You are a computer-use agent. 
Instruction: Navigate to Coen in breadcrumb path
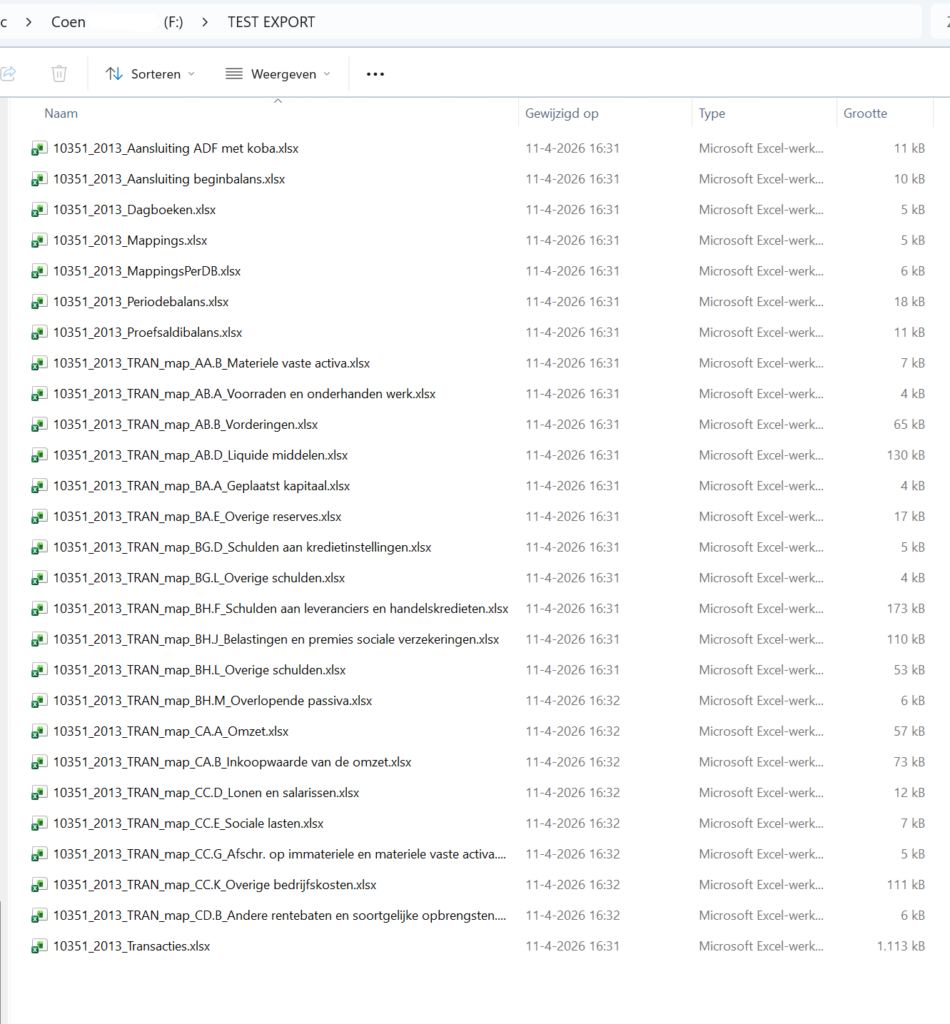[68, 22]
